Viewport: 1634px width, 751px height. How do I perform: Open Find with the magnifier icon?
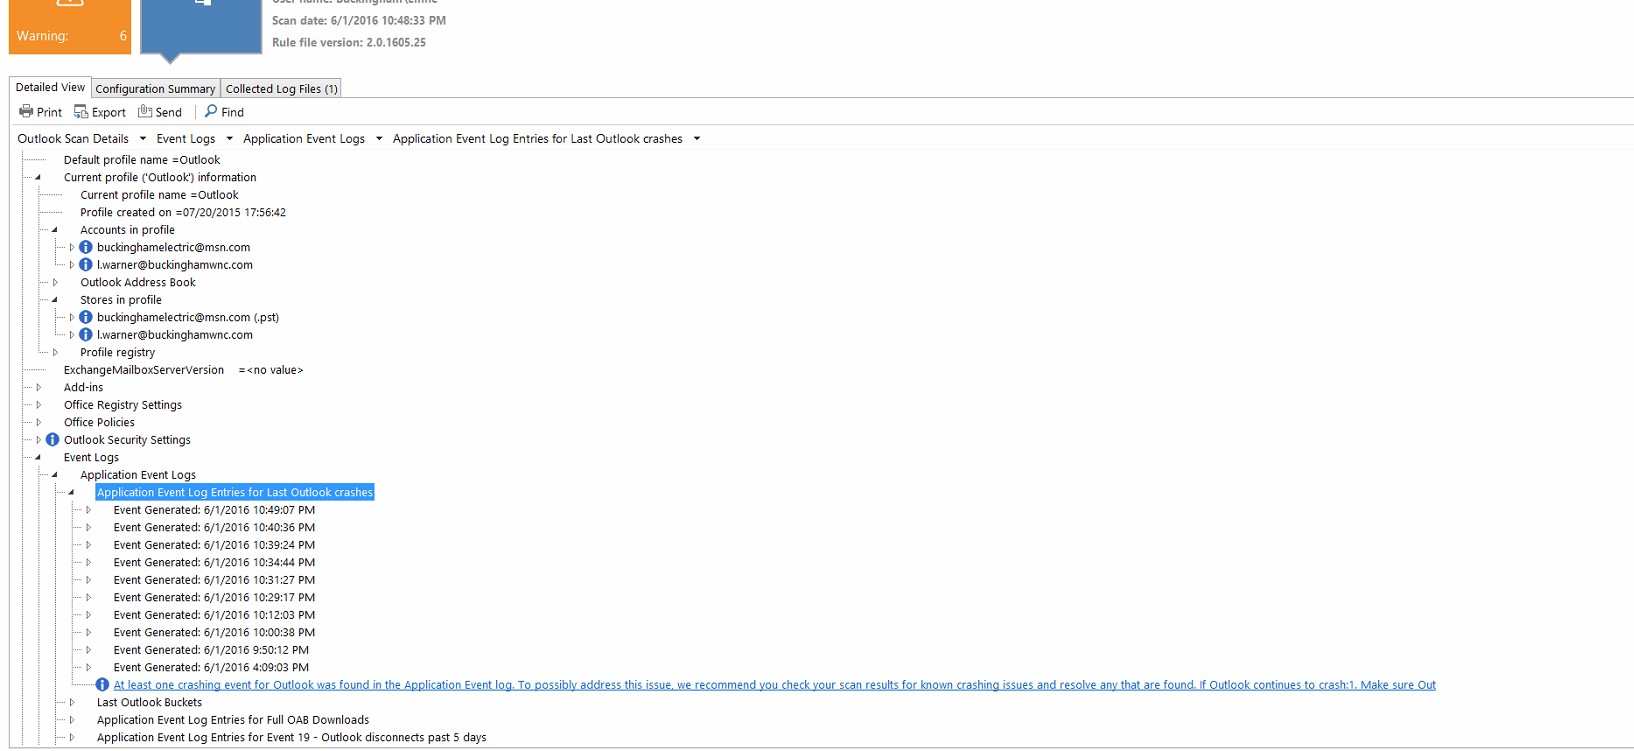coord(211,112)
